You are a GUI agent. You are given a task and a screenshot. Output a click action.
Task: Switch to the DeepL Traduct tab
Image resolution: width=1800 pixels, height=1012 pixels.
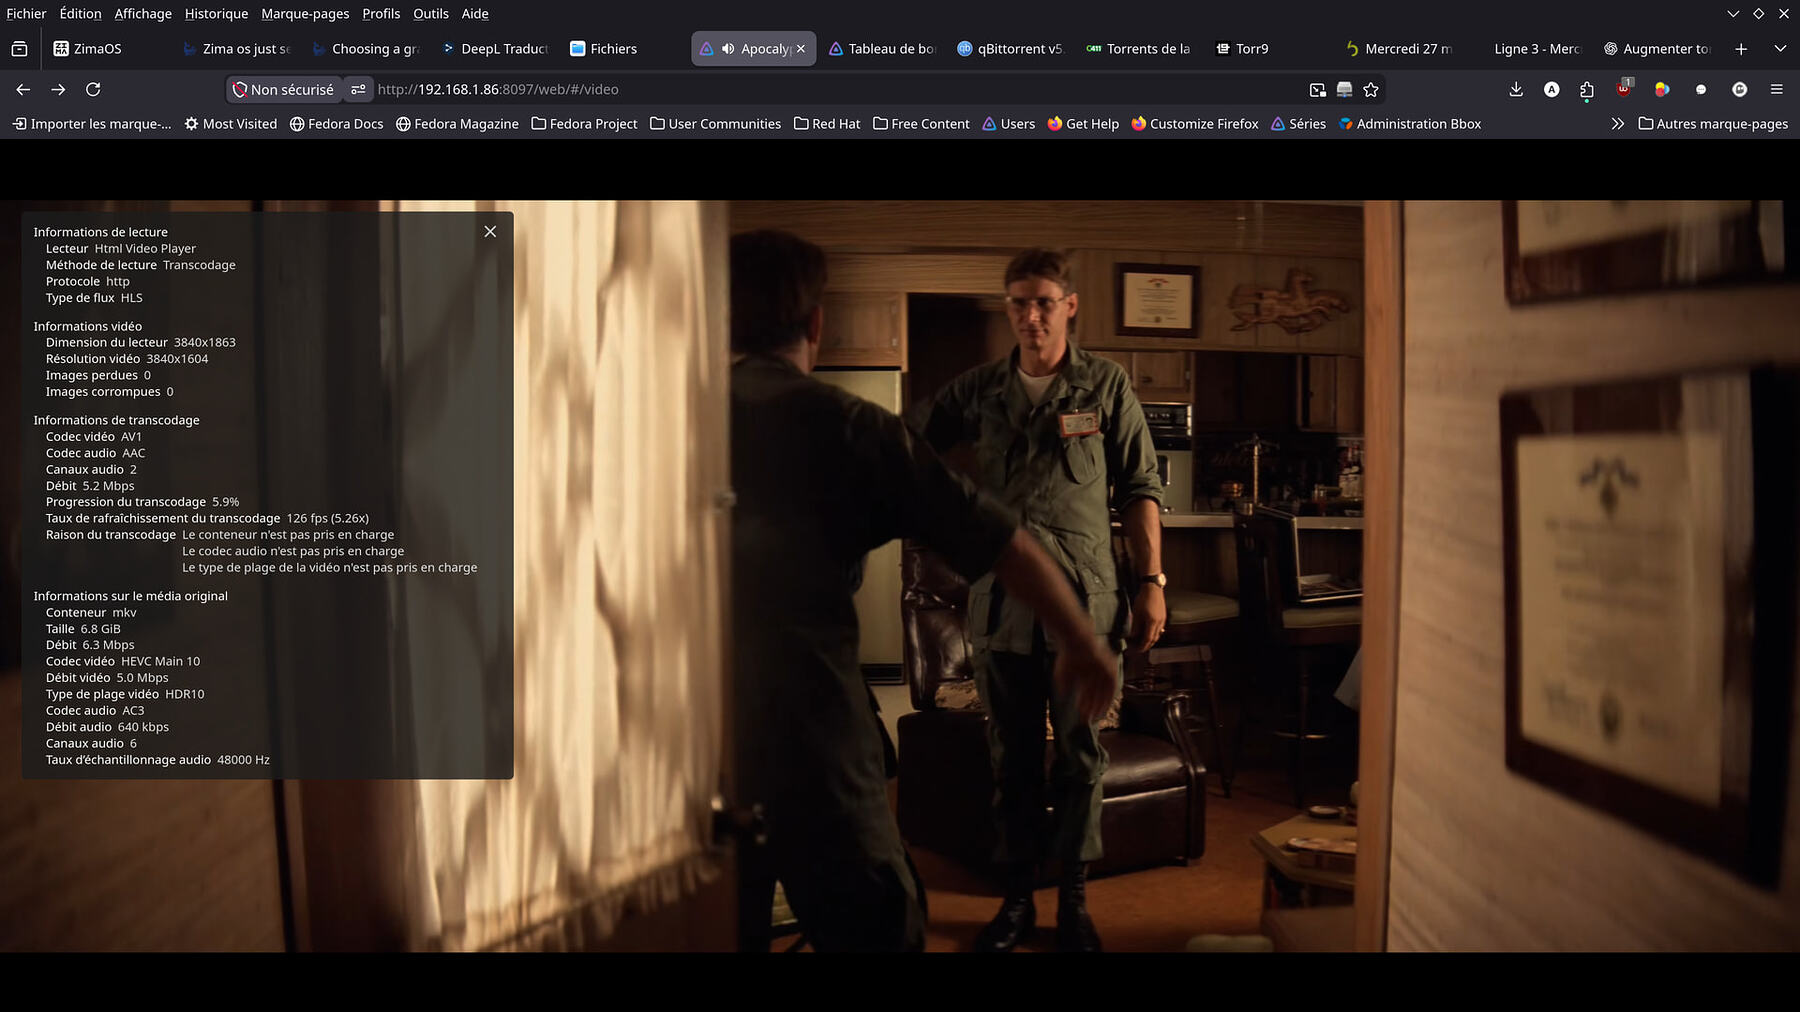point(495,49)
